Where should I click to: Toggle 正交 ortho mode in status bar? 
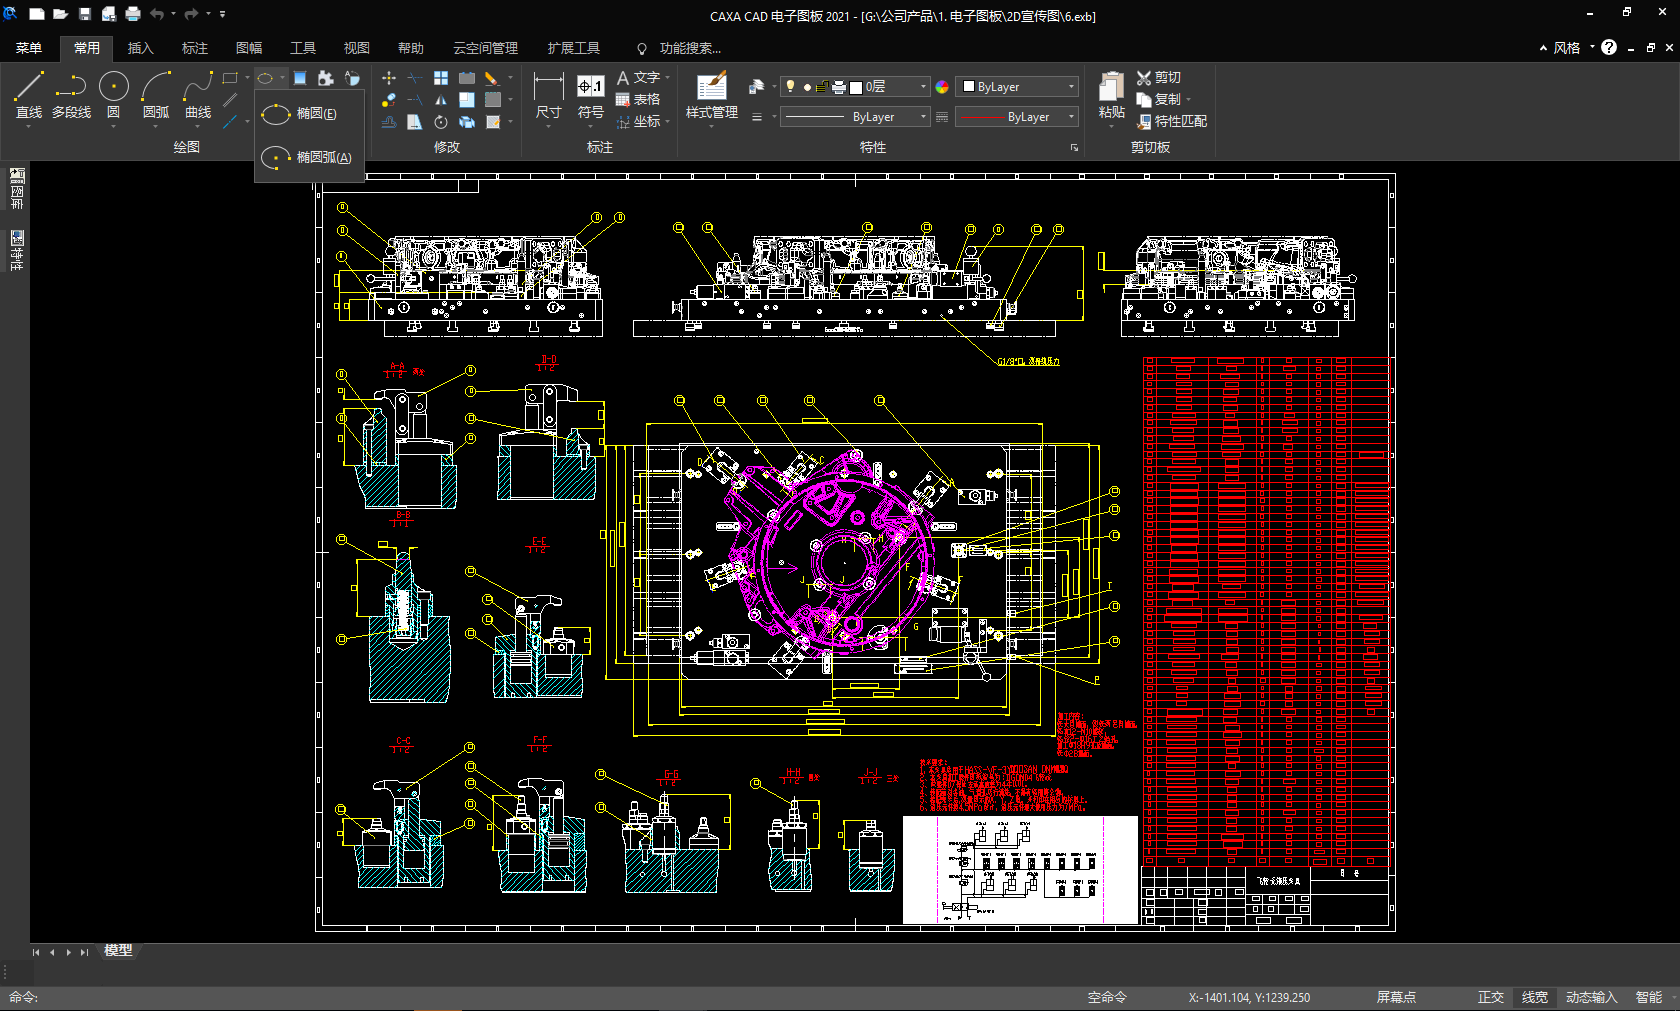[1490, 997]
